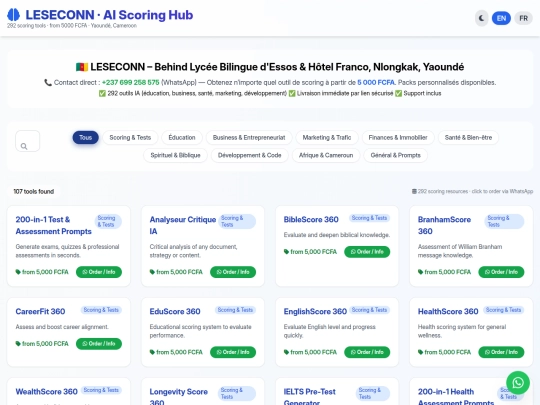540x405 pixels.
Task: Order the Analyseur Critique IA tool
Action: (233, 272)
